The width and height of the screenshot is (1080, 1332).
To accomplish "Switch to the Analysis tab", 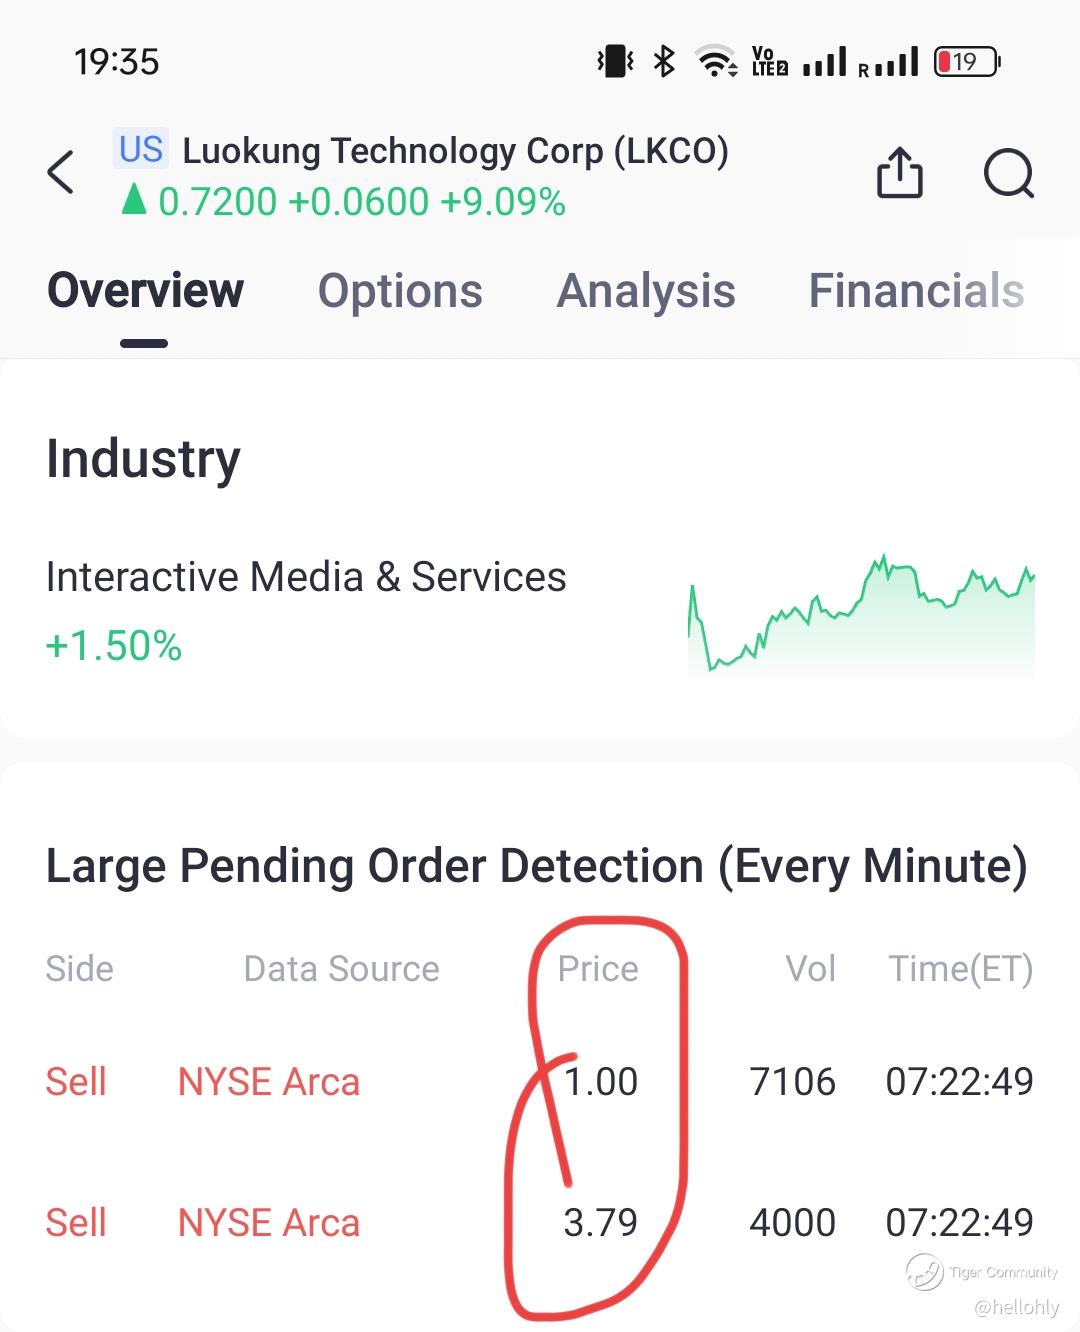I will 646,291.
